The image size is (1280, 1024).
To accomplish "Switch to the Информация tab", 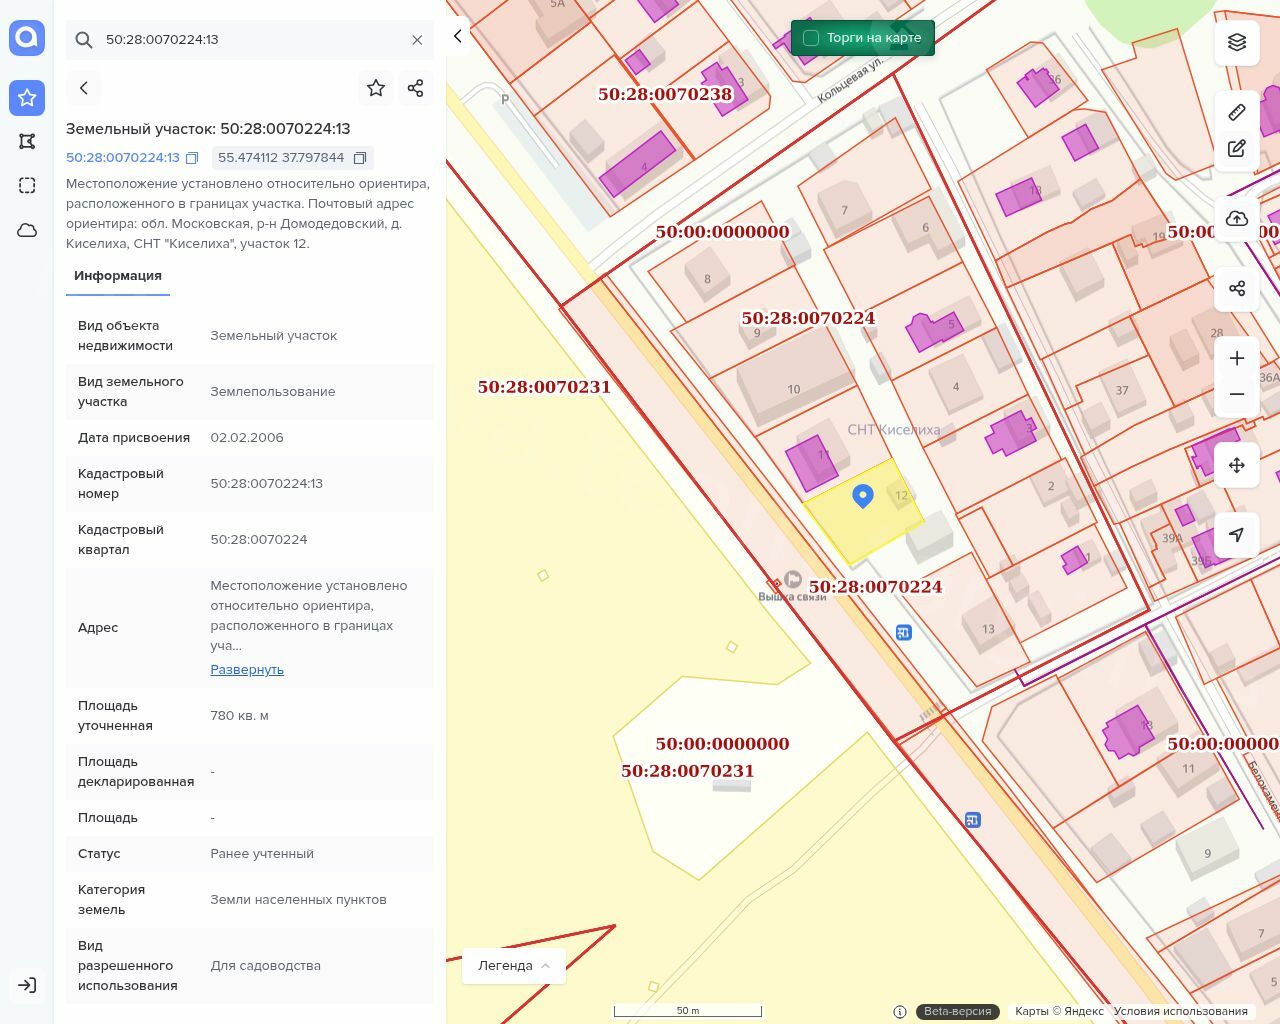I will tap(118, 276).
